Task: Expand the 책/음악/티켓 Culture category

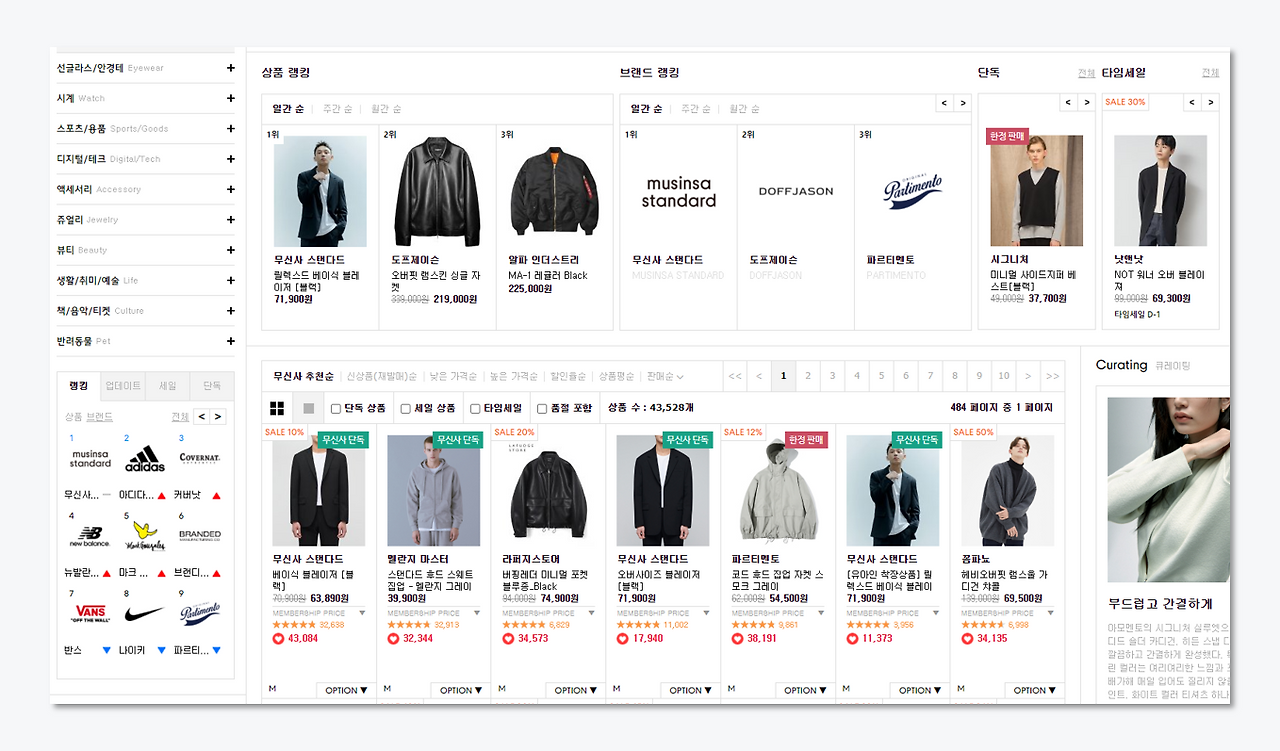Action: click(230, 310)
